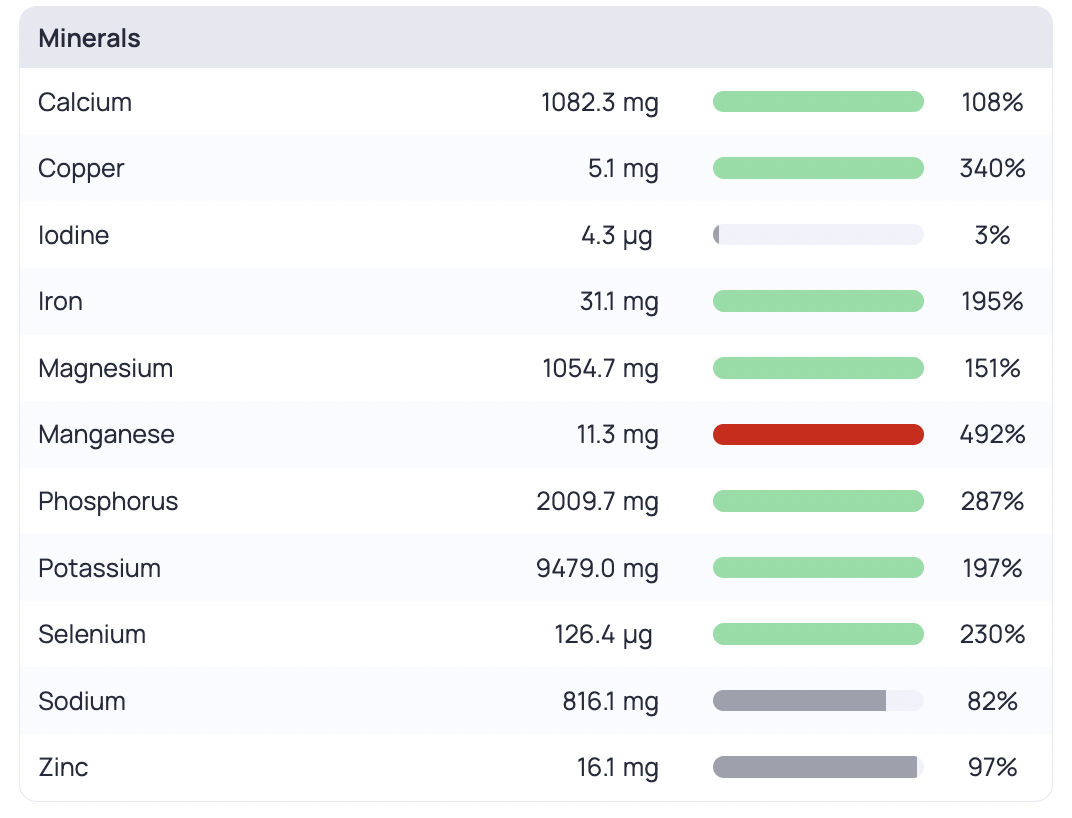Click the Manganese 492% value
The width and height of the screenshot is (1072, 818).
tap(992, 434)
